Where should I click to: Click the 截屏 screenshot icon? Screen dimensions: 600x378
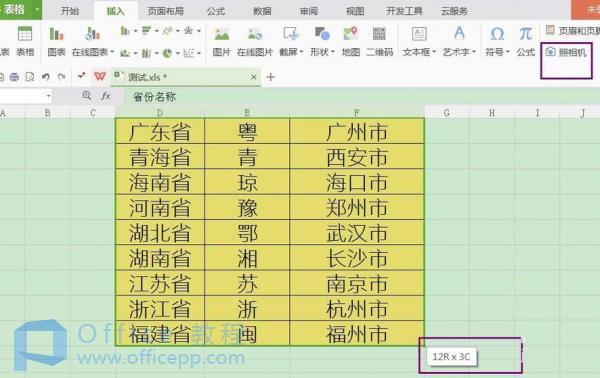(290, 34)
